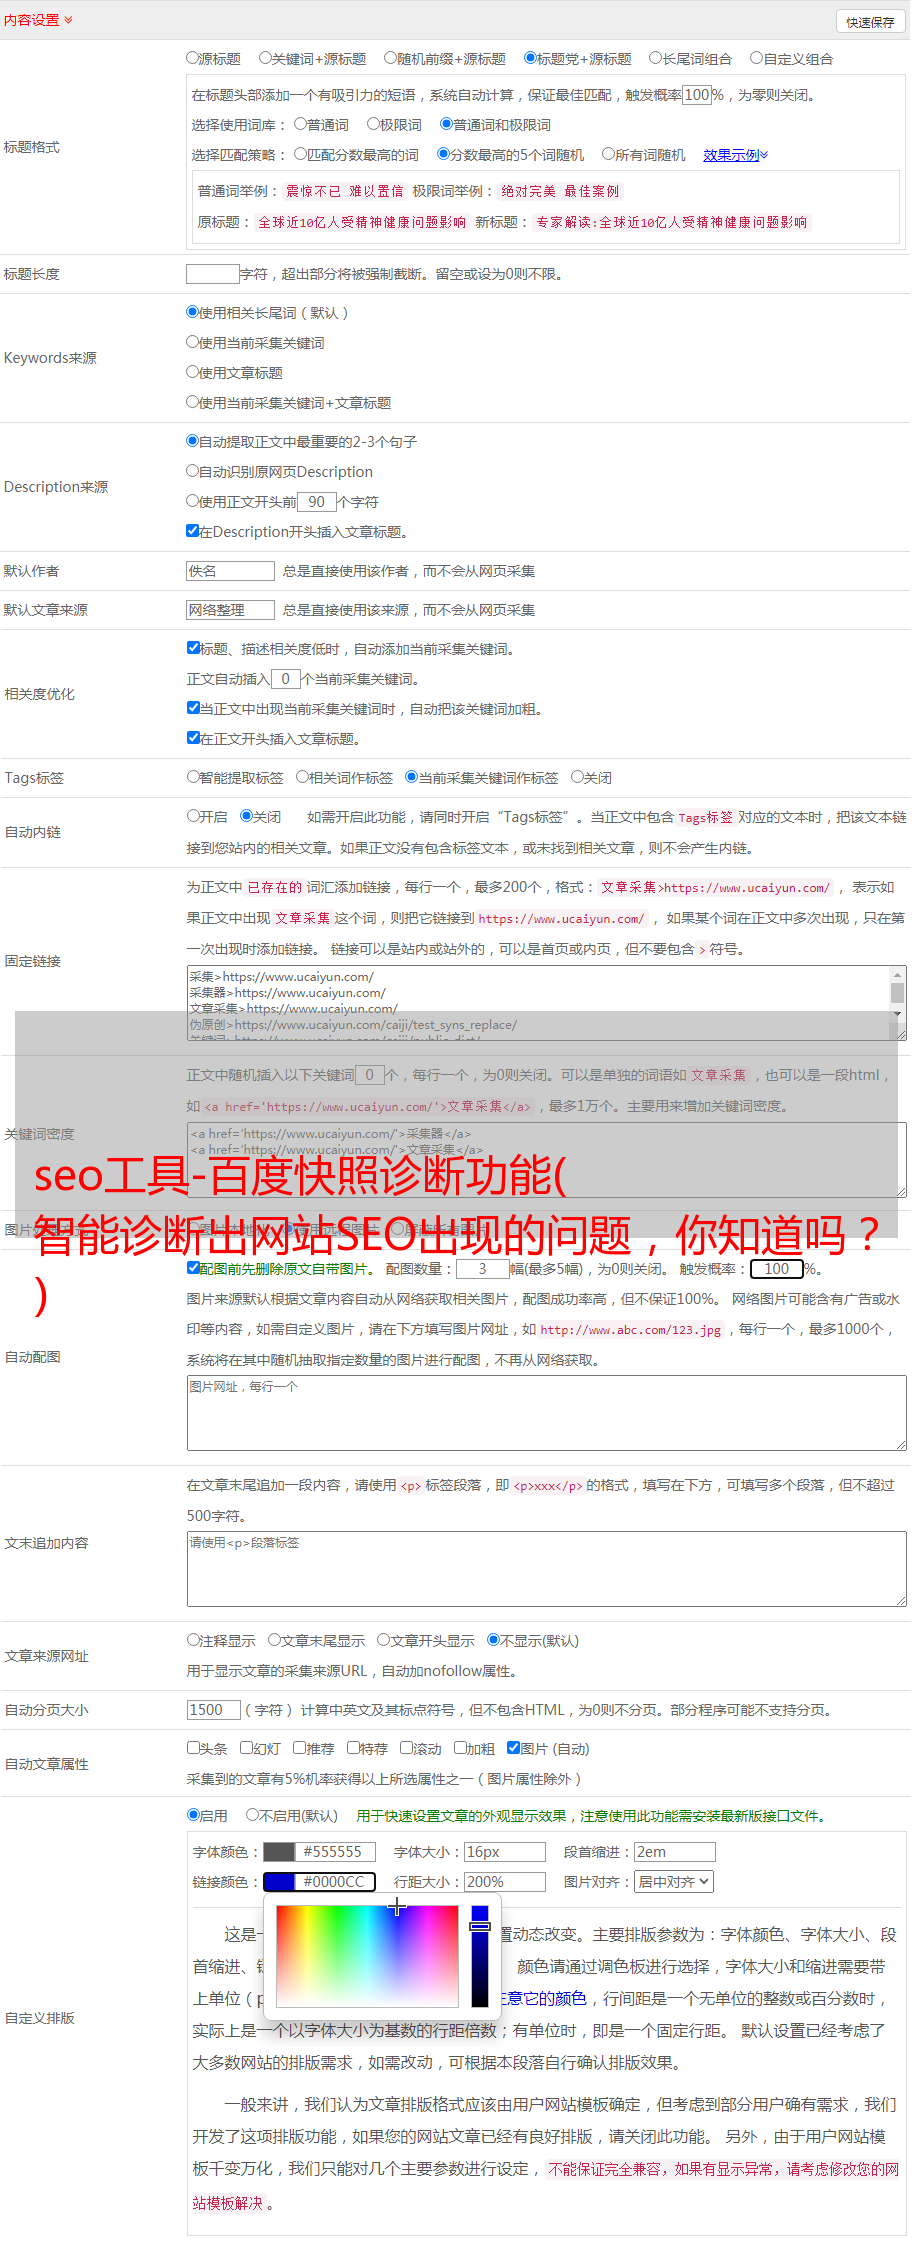Click the 链接颜色 #0000CC color swatch
912x2249 pixels.
point(279,1882)
